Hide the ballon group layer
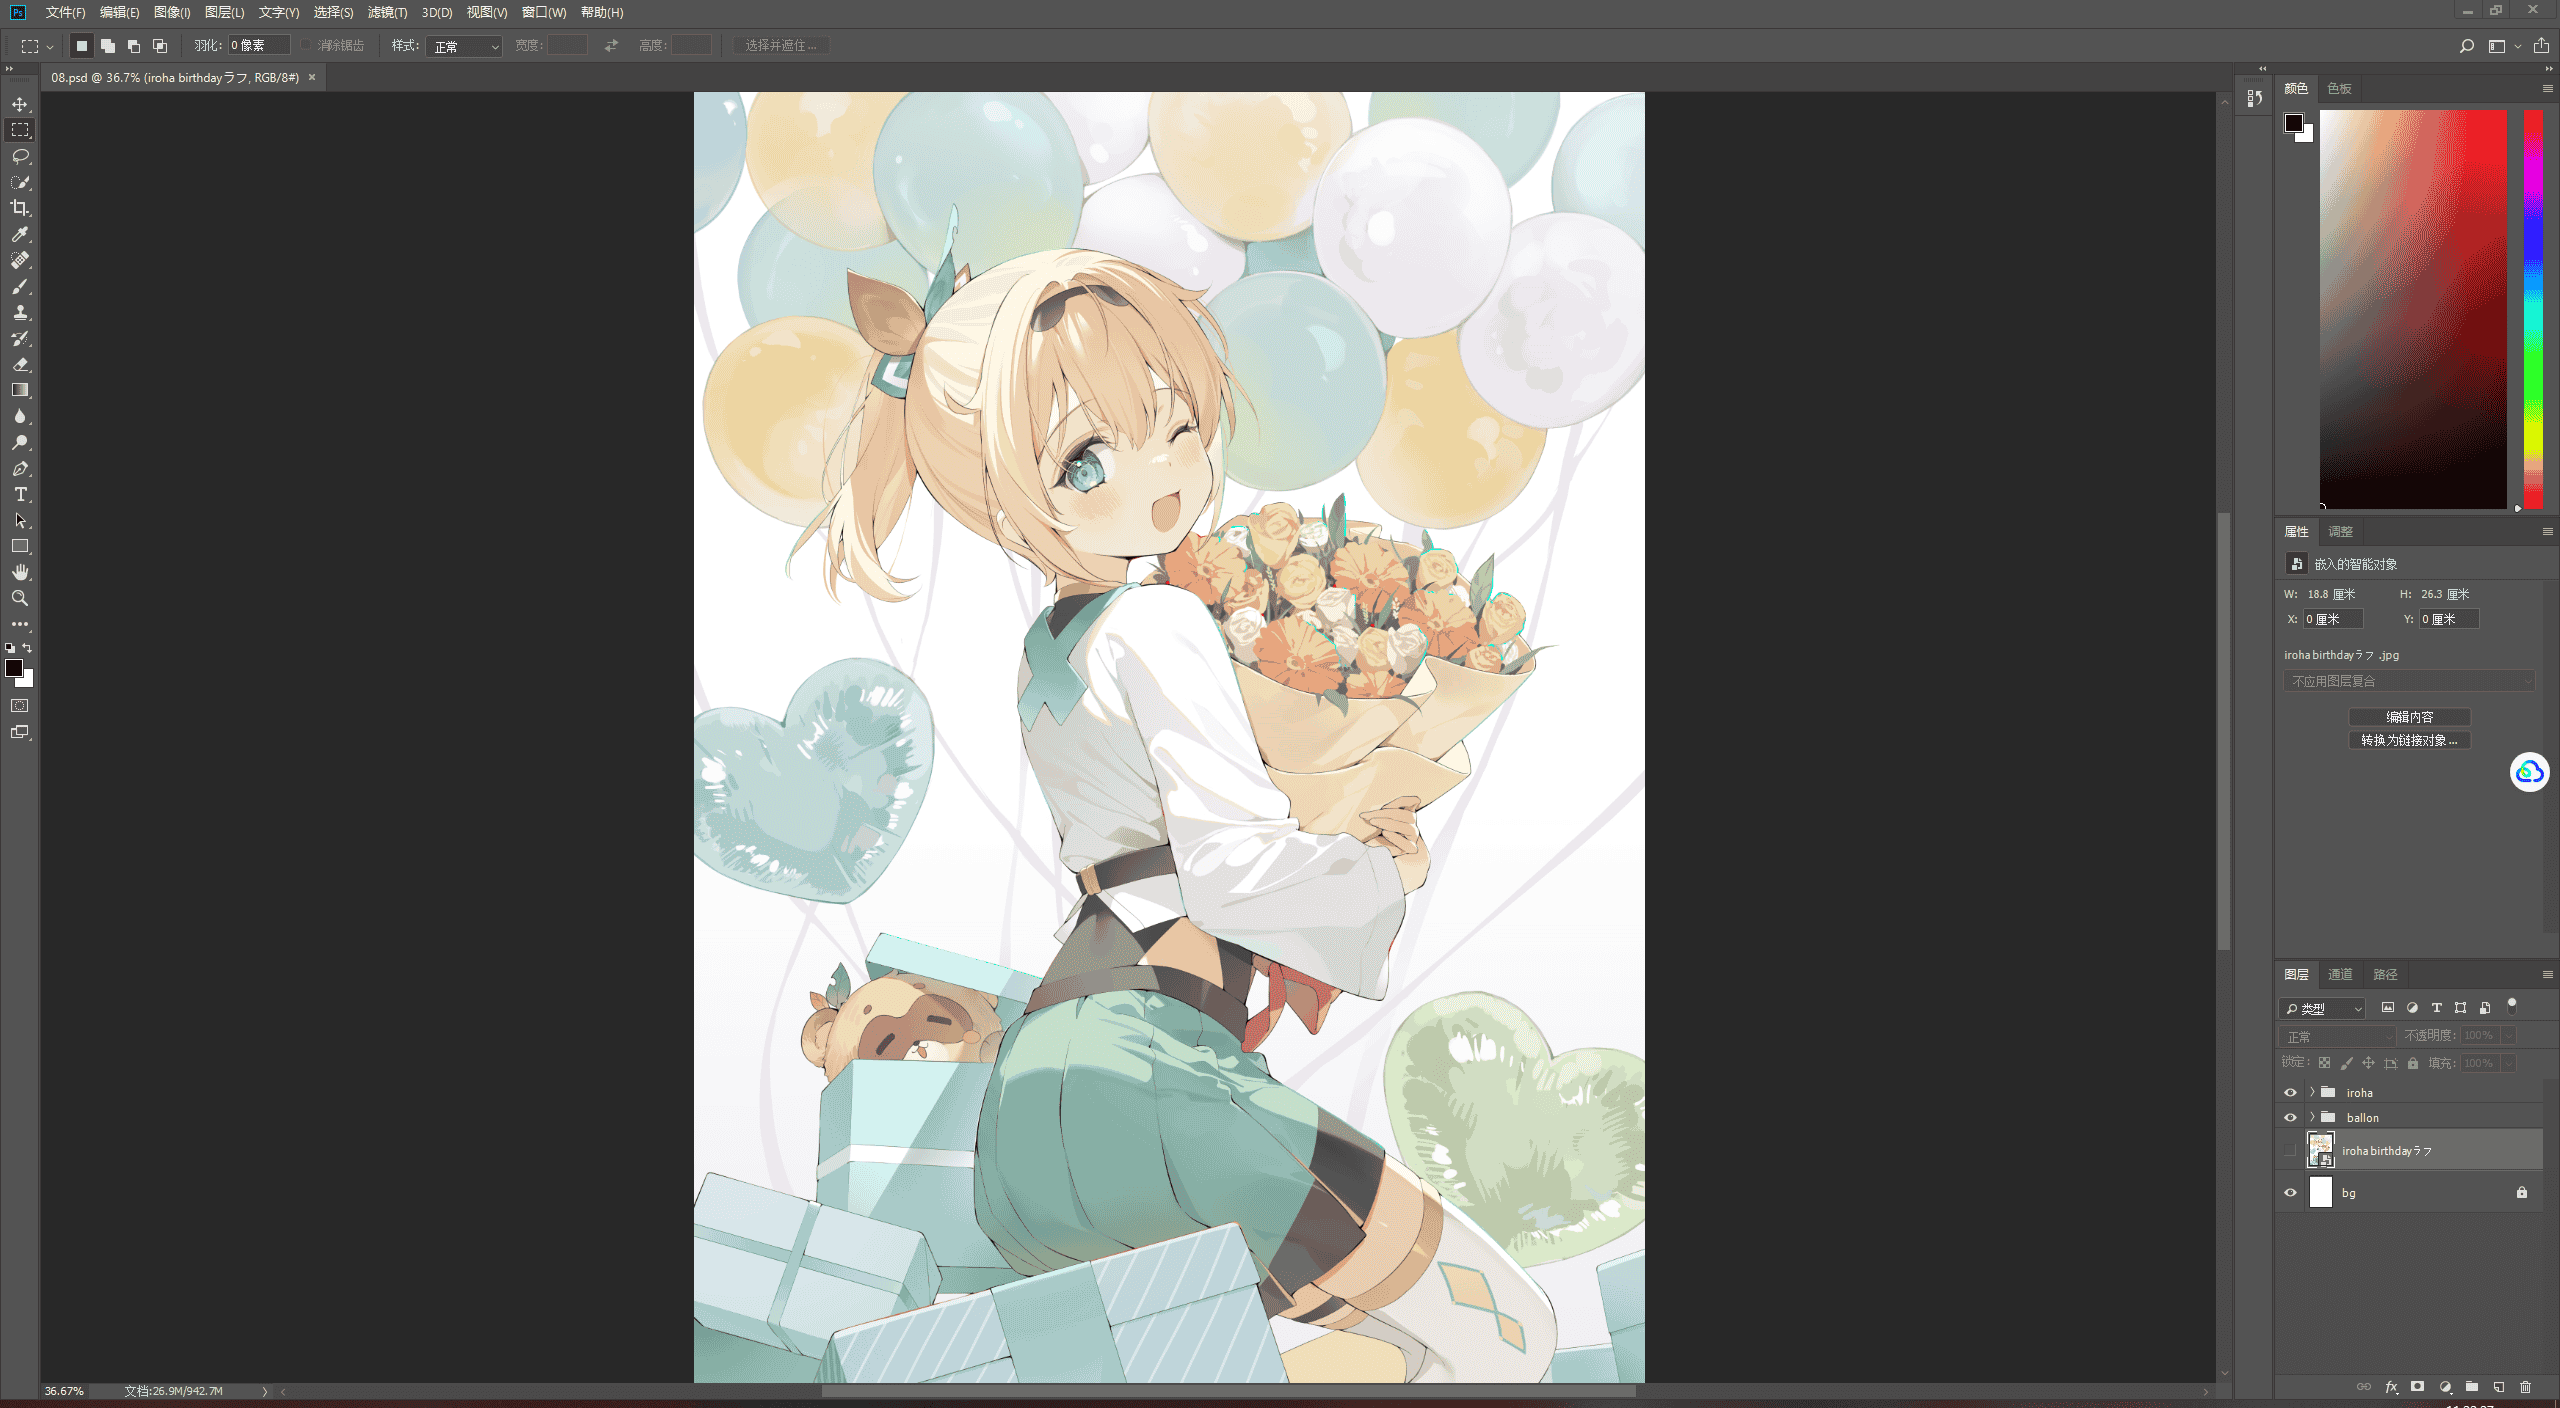 2290,1117
